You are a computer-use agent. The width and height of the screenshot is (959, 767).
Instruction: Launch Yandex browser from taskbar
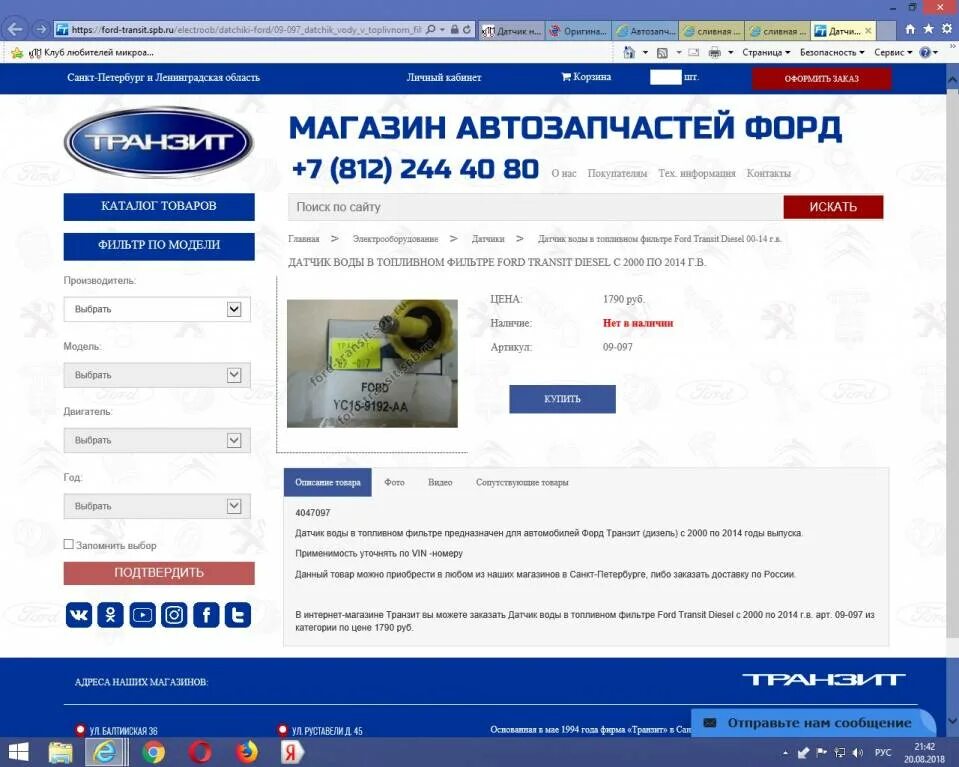pyautogui.click(x=292, y=752)
